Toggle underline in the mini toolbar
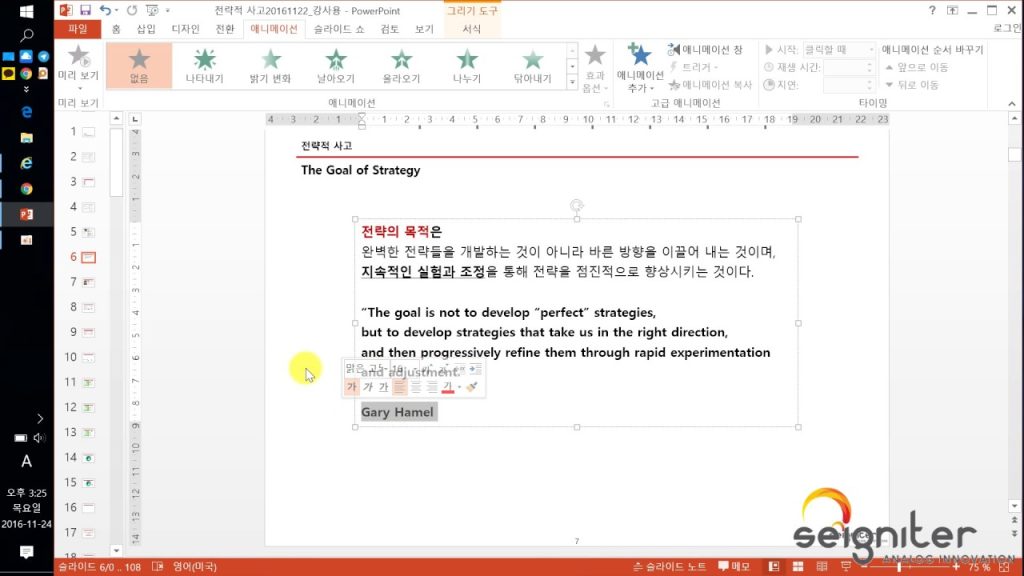This screenshot has width=1024, height=576. click(383, 387)
